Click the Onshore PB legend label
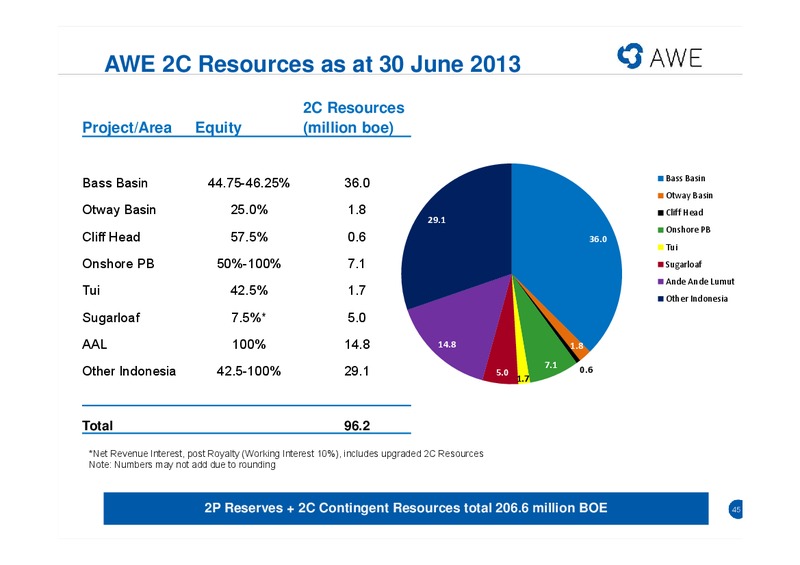Image resolution: width=800 pixels, height=565 pixels. 688,230
